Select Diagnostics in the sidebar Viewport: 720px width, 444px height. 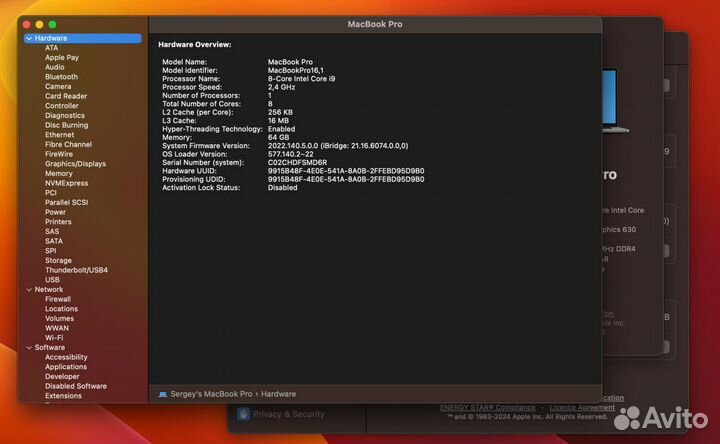click(65, 115)
